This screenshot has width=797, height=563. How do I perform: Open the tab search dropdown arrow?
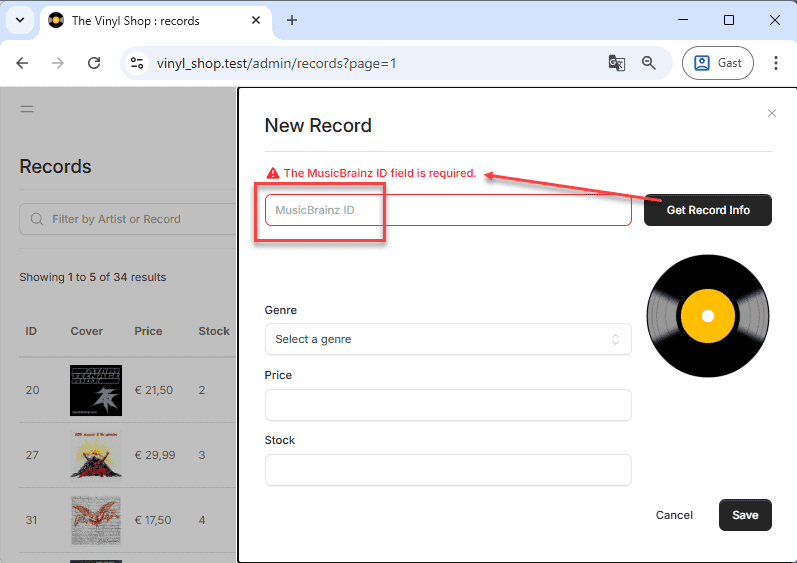[20, 20]
